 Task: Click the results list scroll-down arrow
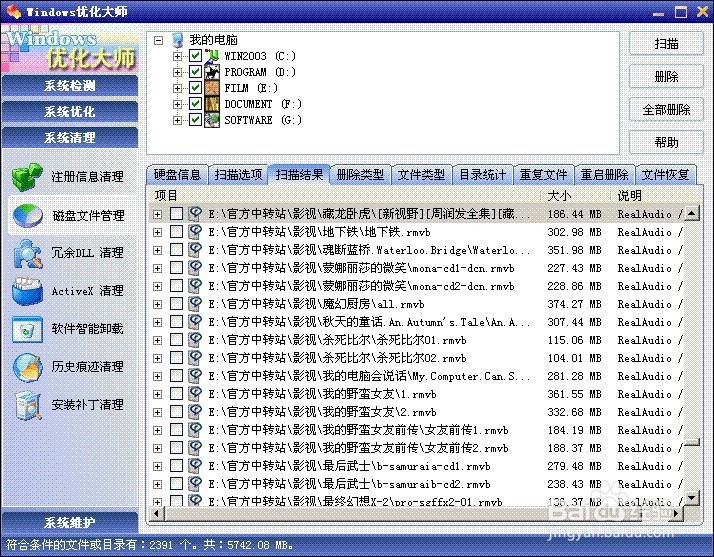click(x=692, y=497)
